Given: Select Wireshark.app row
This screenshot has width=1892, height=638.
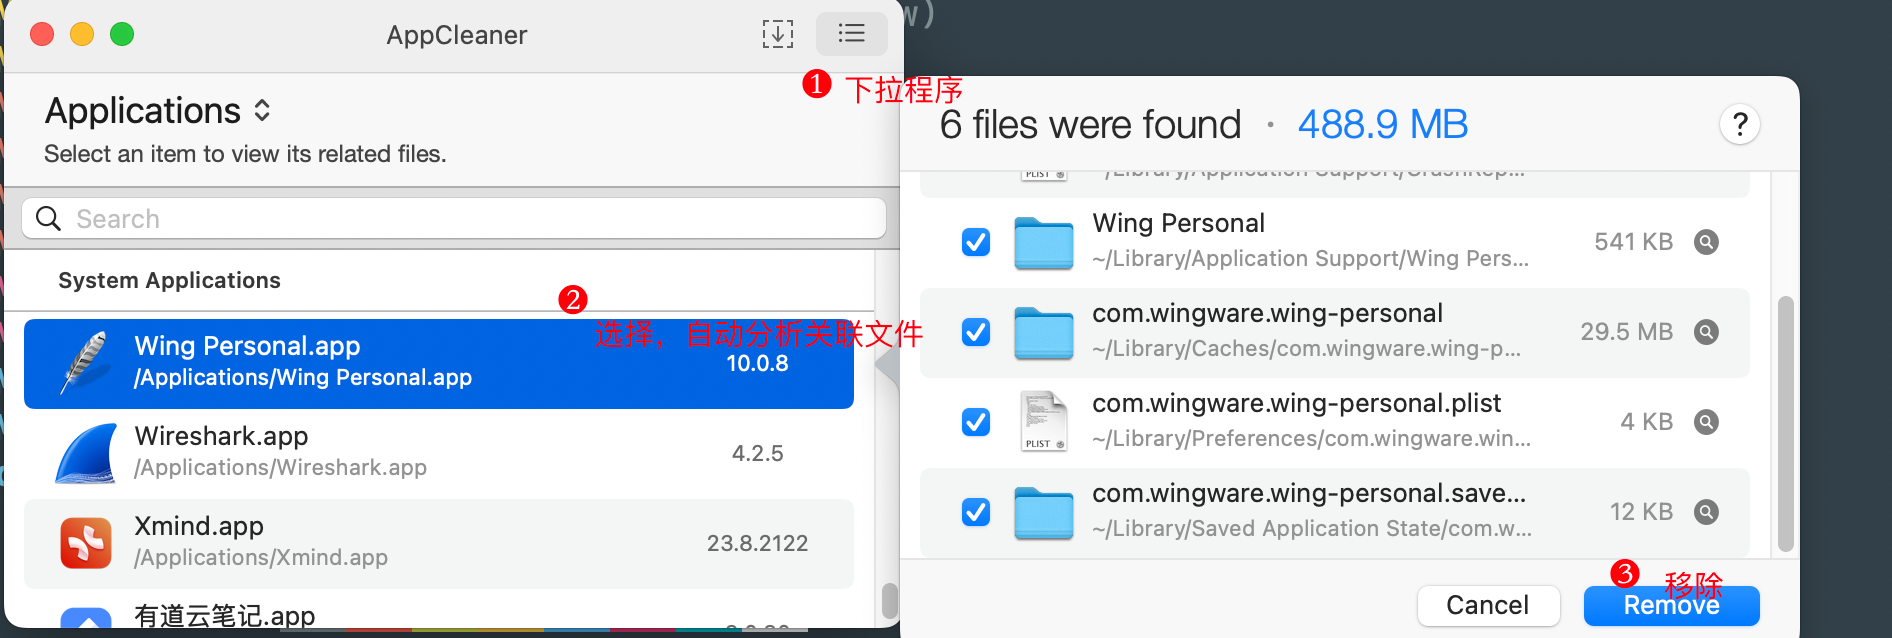Looking at the screenshot, I should 439,454.
